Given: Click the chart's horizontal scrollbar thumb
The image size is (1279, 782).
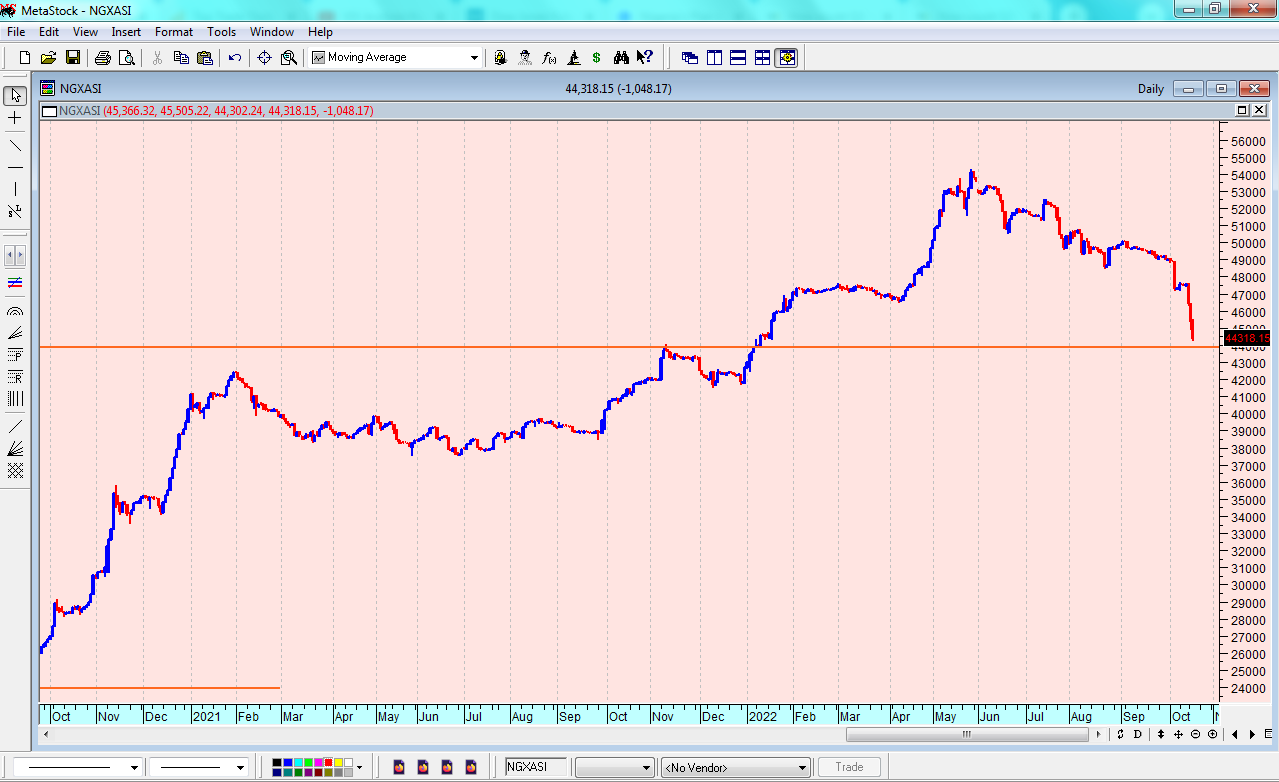Looking at the screenshot, I should coord(967,735).
